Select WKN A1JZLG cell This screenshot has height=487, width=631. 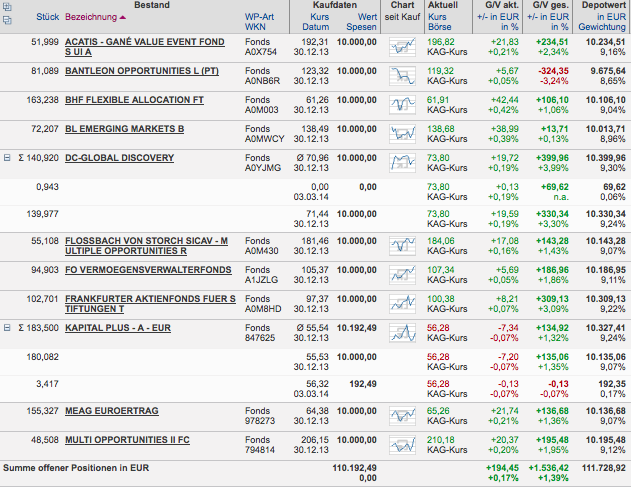pos(261,280)
